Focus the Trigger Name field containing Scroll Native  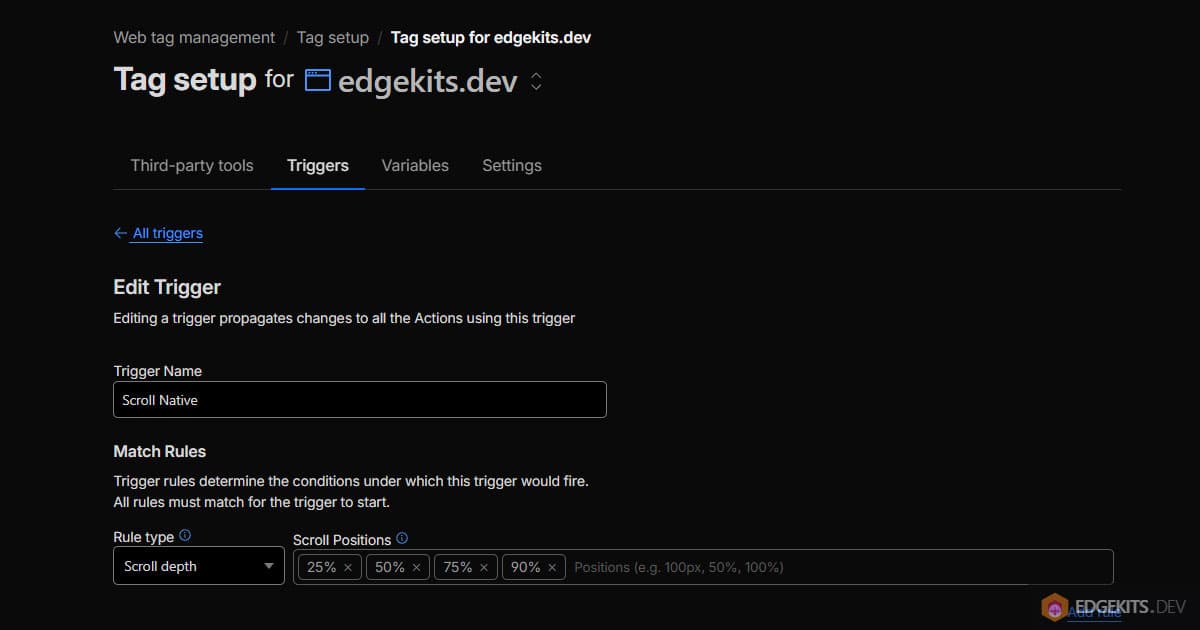(x=360, y=399)
